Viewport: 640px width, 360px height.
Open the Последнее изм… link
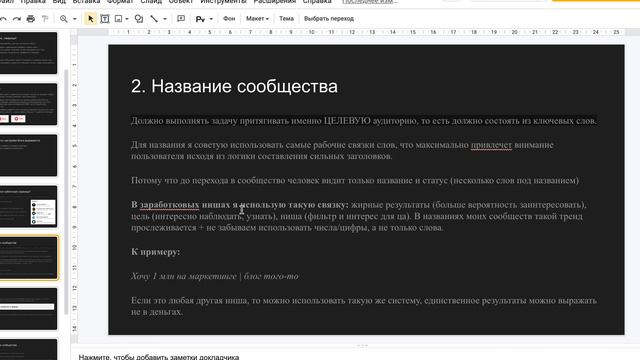[x=370, y=2]
